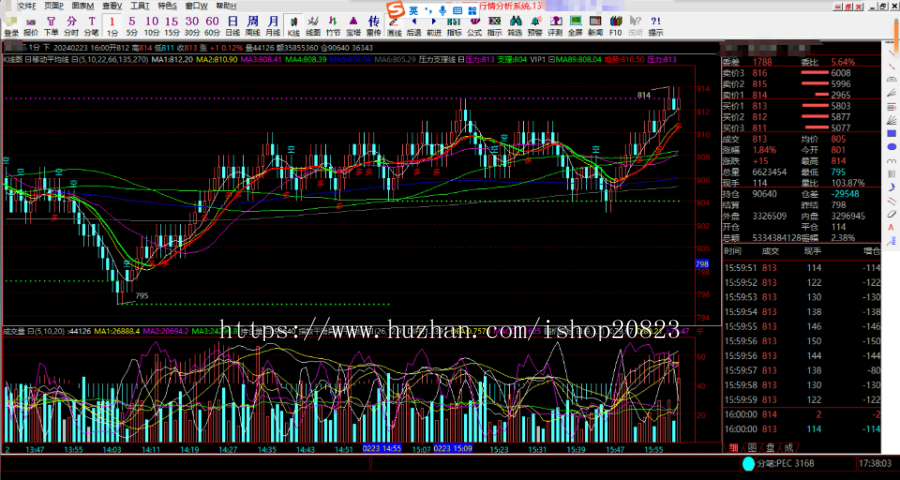Open the 新闻 news icon
900x480 pixels.
coord(595,26)
